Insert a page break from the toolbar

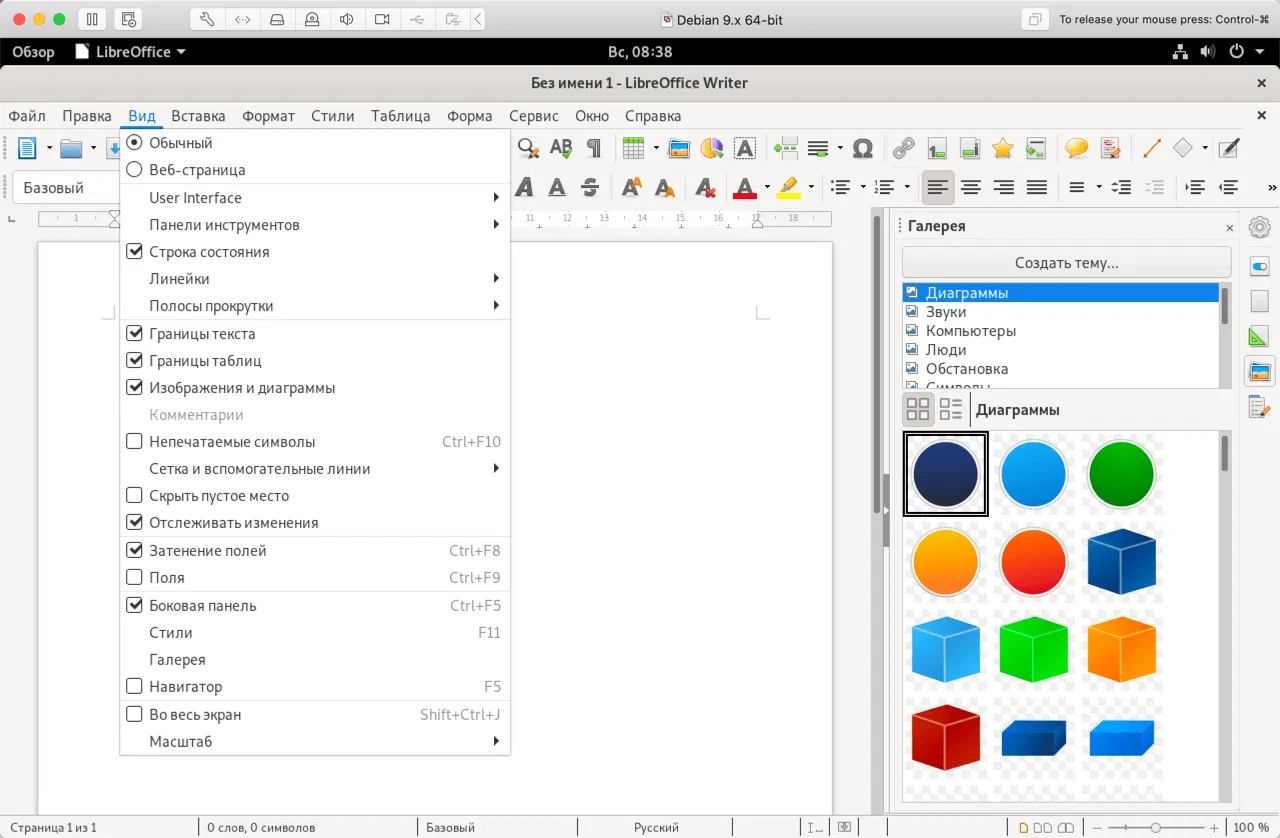click(785, 149)
